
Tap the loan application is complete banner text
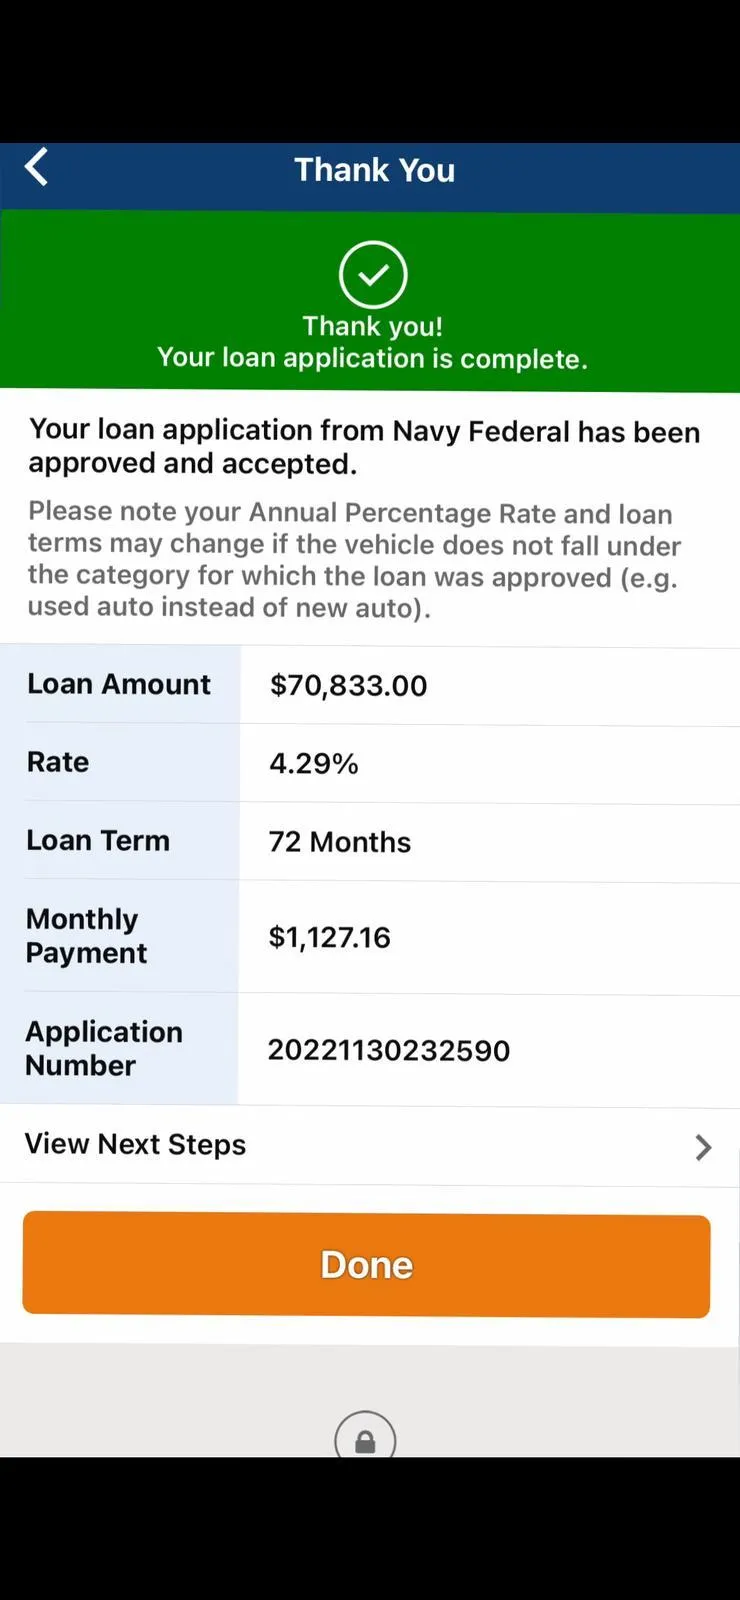pyautogui.click(x=372, y=358)
